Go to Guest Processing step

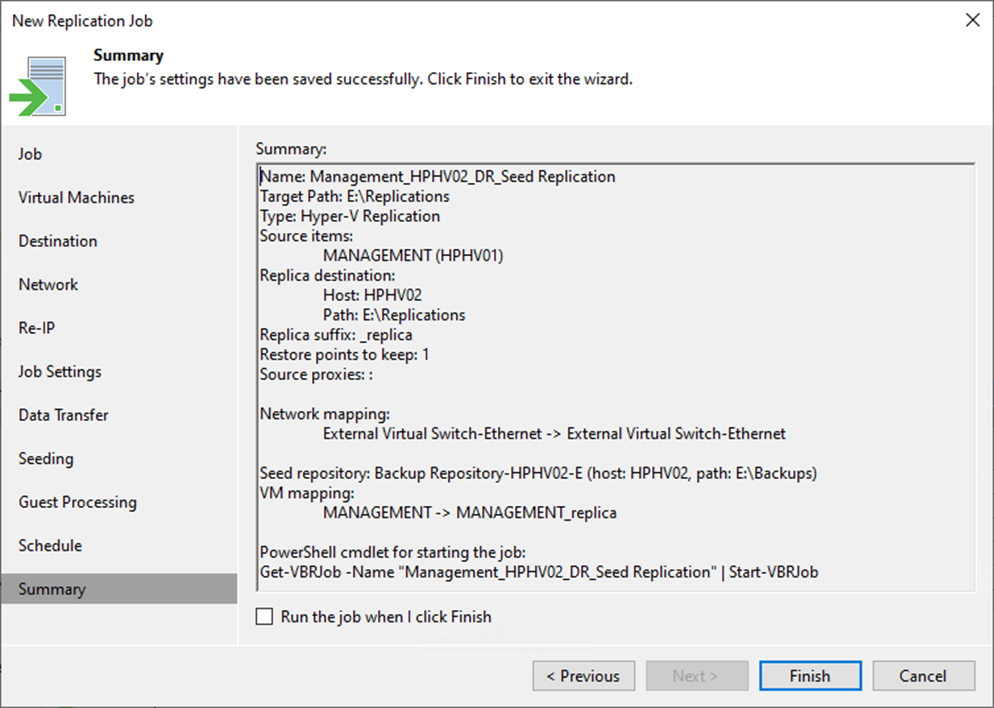[77, 502]
